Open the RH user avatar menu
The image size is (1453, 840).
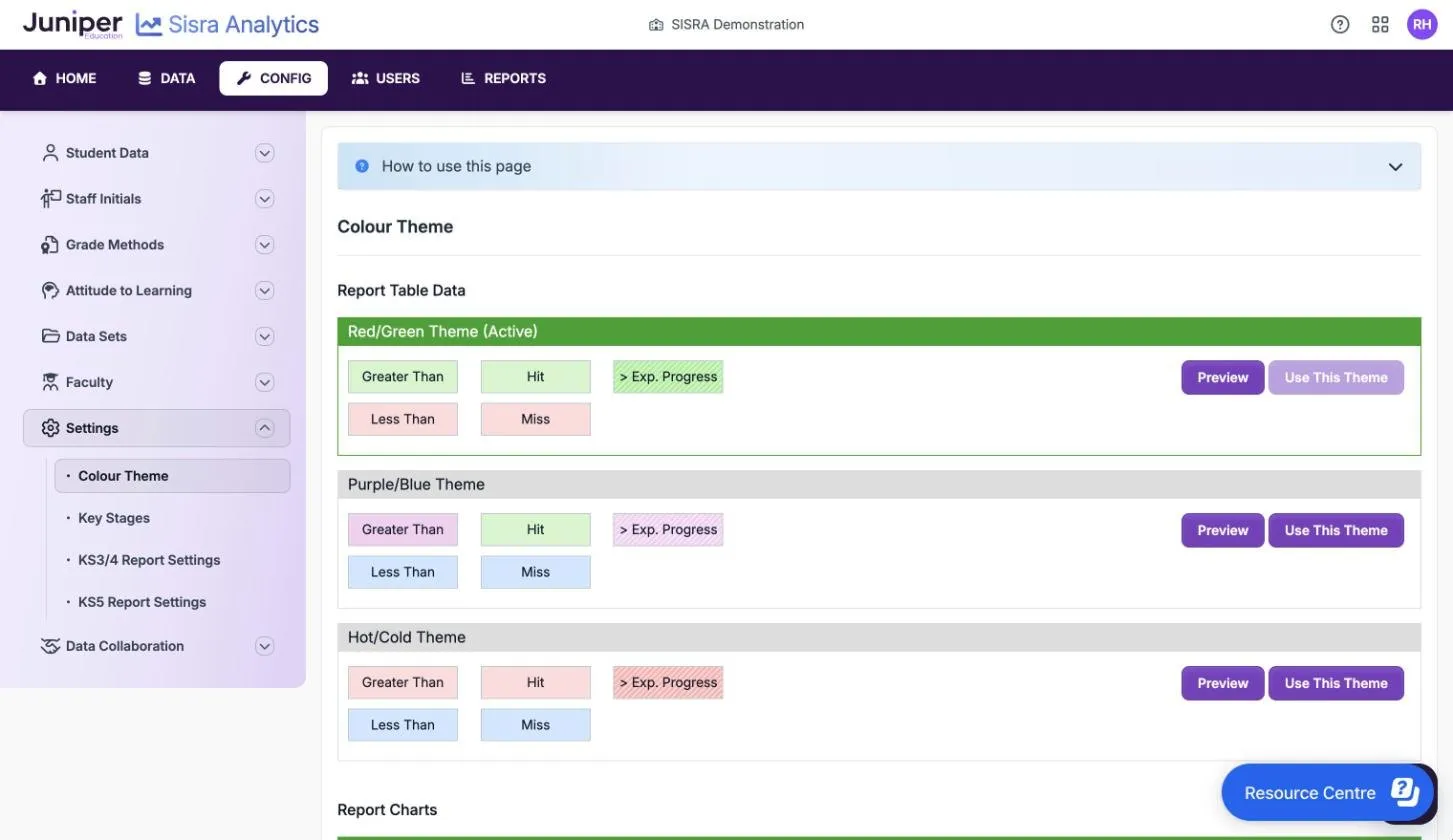point(1422,25)
